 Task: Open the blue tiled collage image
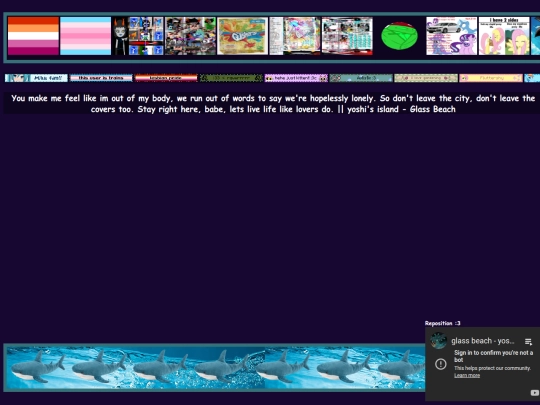(x=146, y=36)
